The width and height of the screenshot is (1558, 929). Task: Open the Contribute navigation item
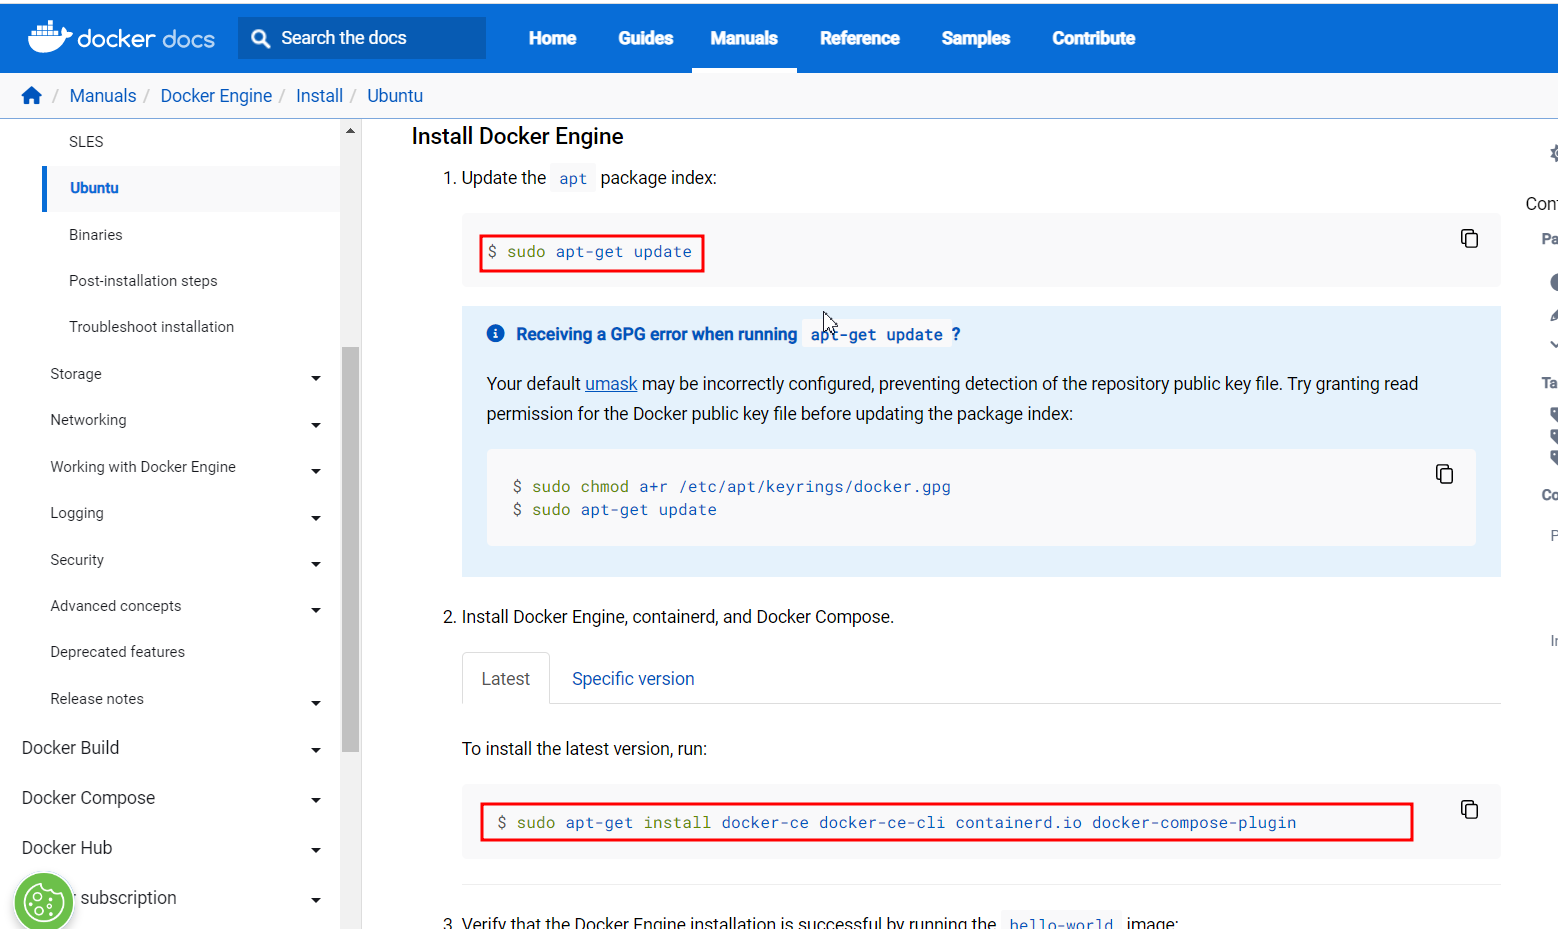pyautogui.click(x=1094, y=38)
